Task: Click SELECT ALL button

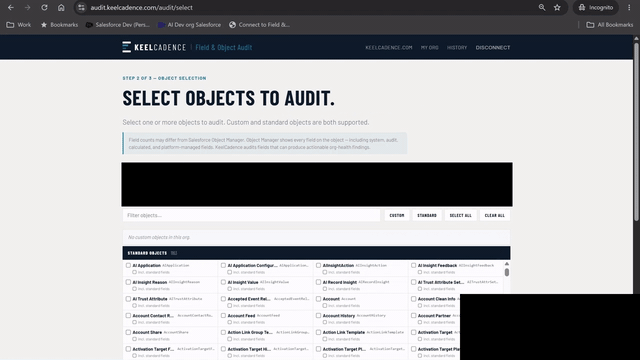Action: [460, 215]
